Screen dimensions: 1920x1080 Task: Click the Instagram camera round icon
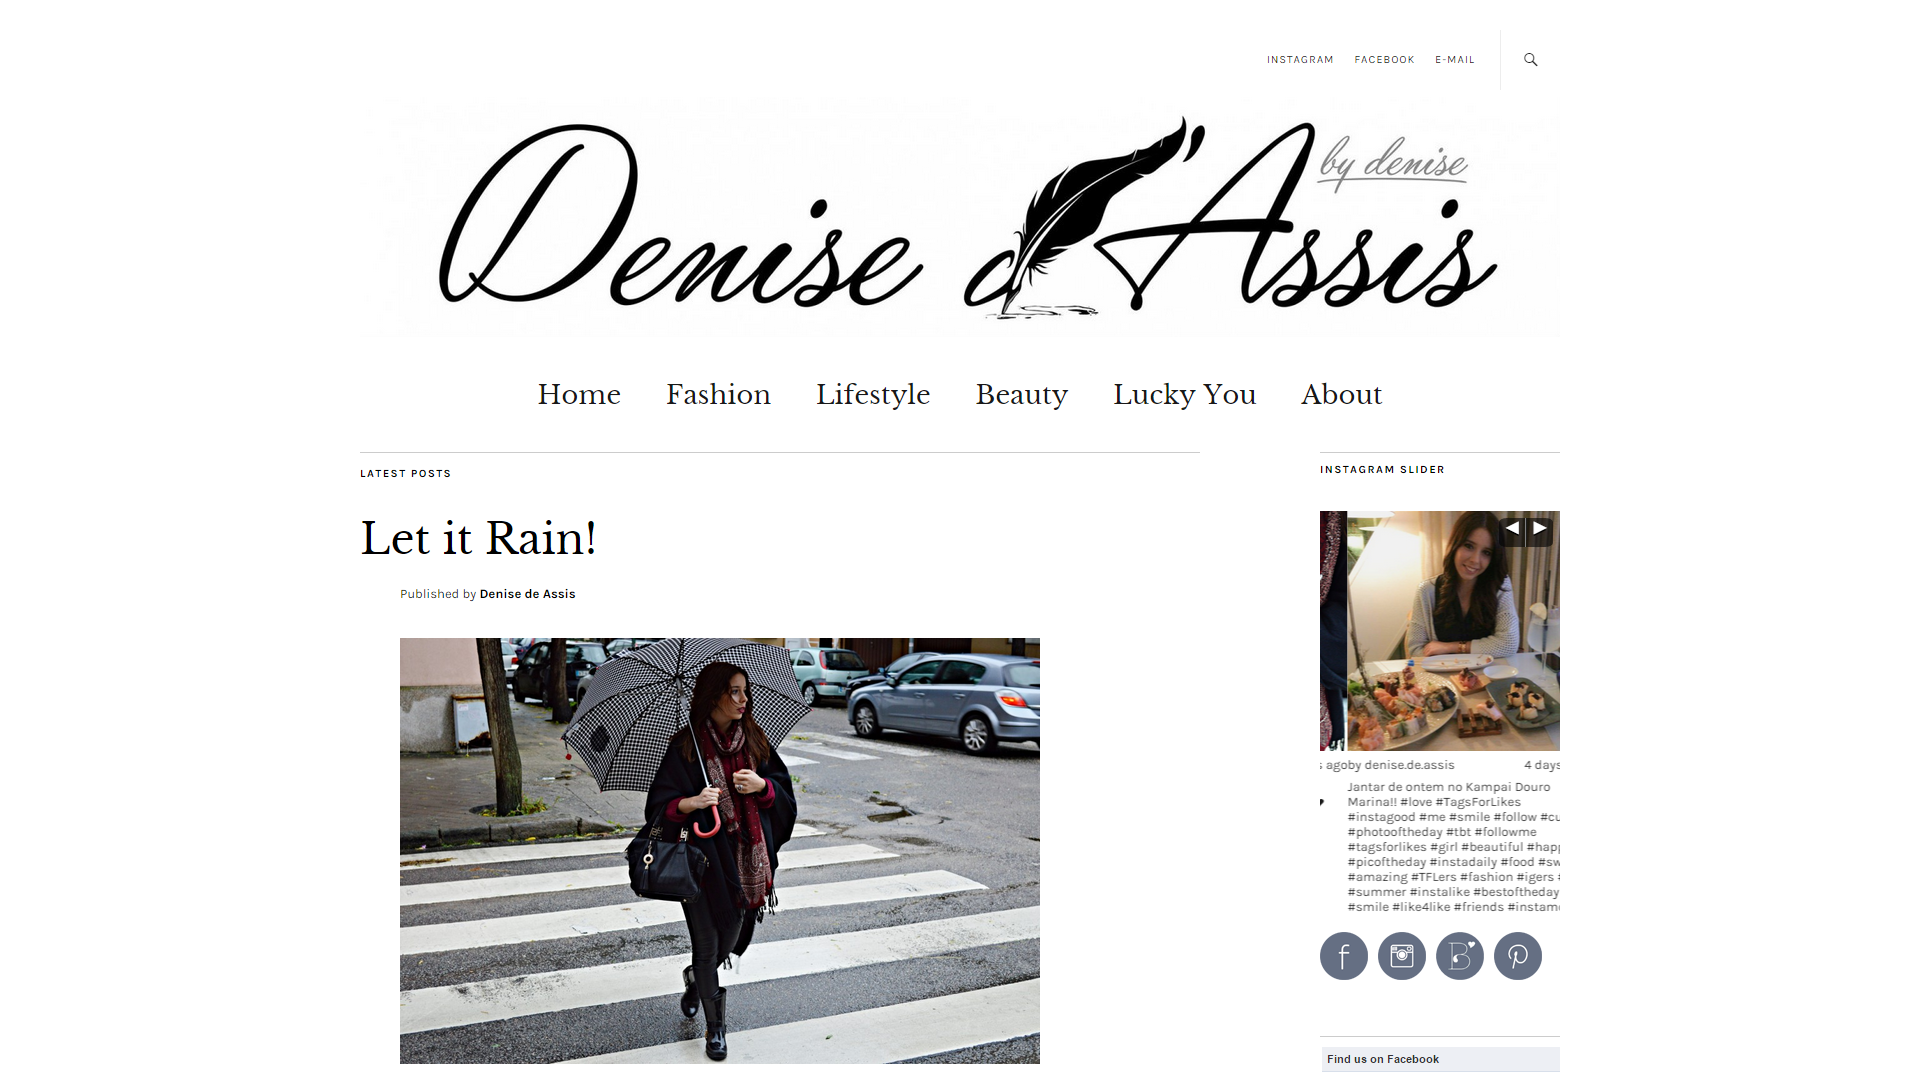[x=1402, y=956]
